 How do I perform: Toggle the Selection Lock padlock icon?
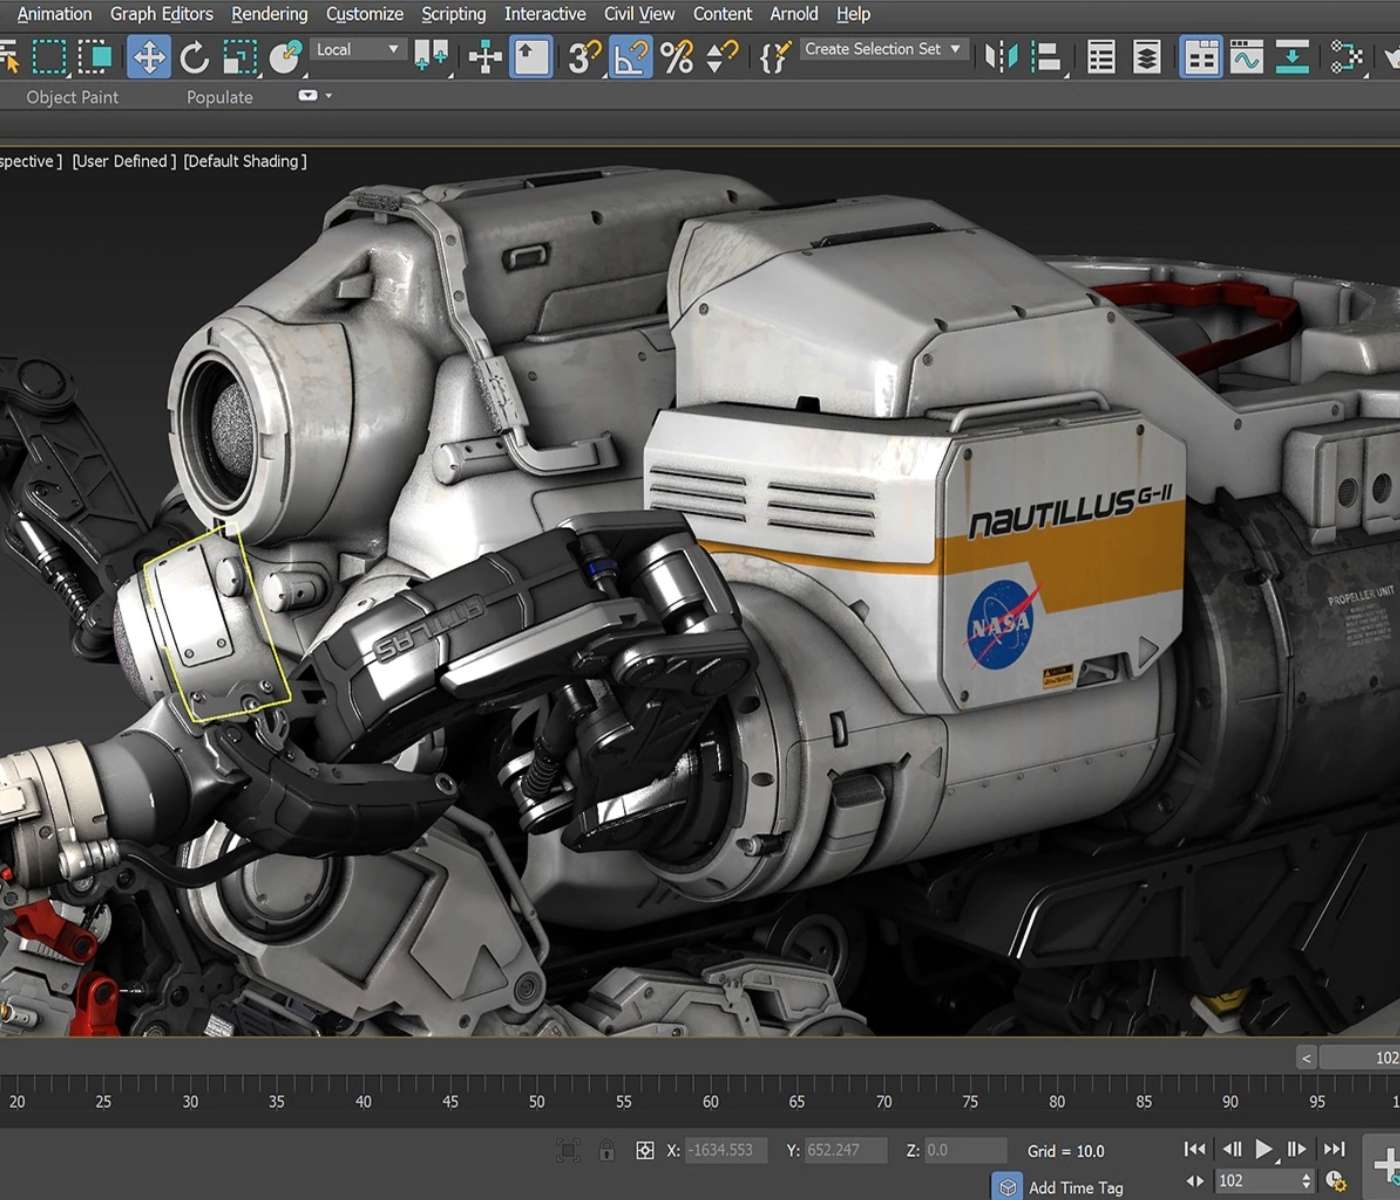pyautogui.click(x=607, y=1151)
